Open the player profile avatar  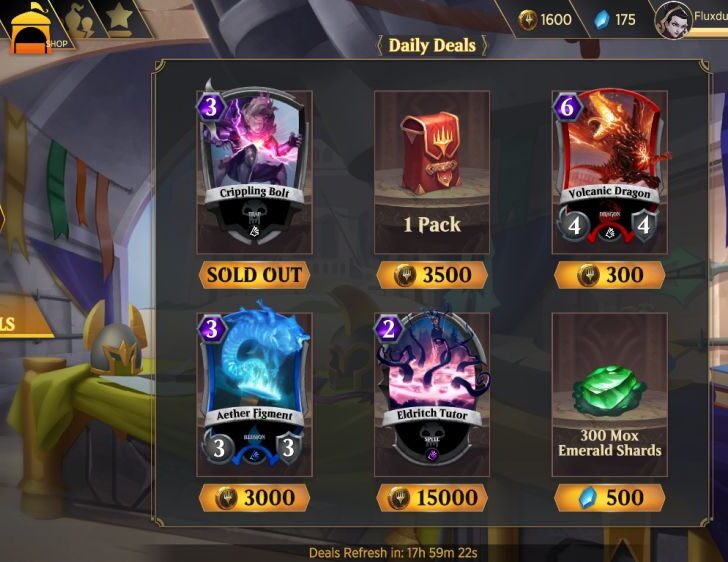673,20
